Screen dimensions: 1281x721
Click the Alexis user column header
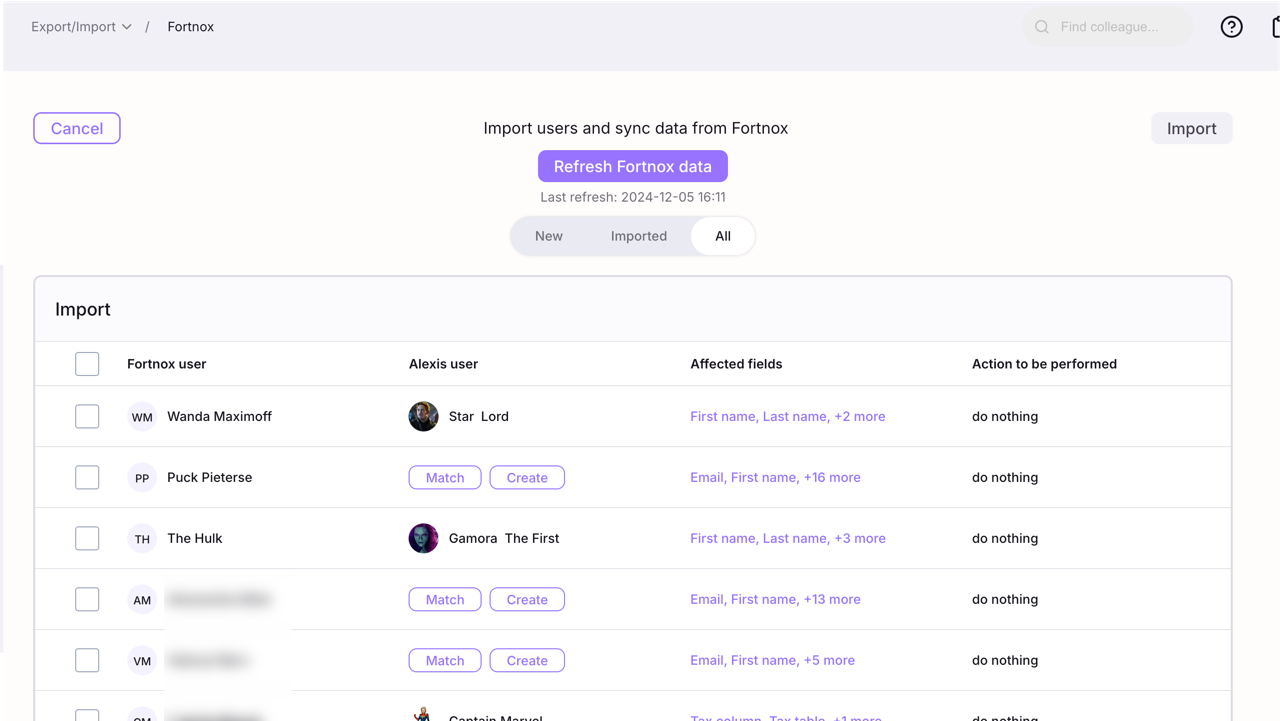click(x=444, y=364)
